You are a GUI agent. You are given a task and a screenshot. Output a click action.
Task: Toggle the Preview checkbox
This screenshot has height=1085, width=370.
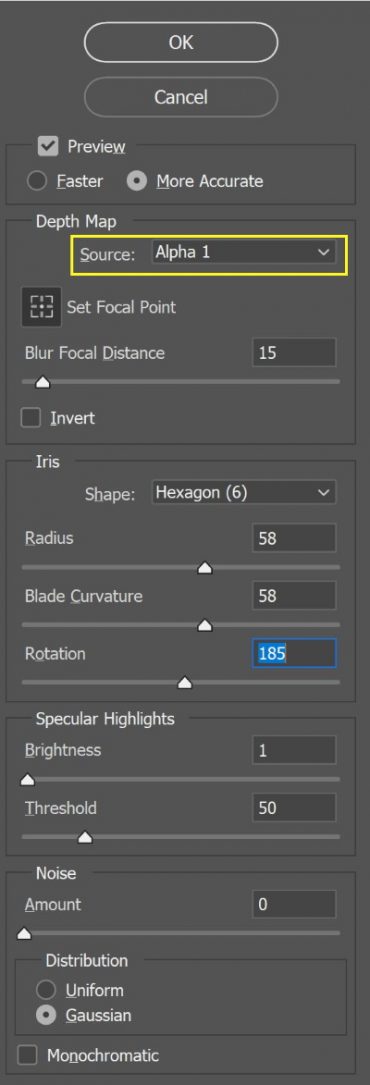48,147
